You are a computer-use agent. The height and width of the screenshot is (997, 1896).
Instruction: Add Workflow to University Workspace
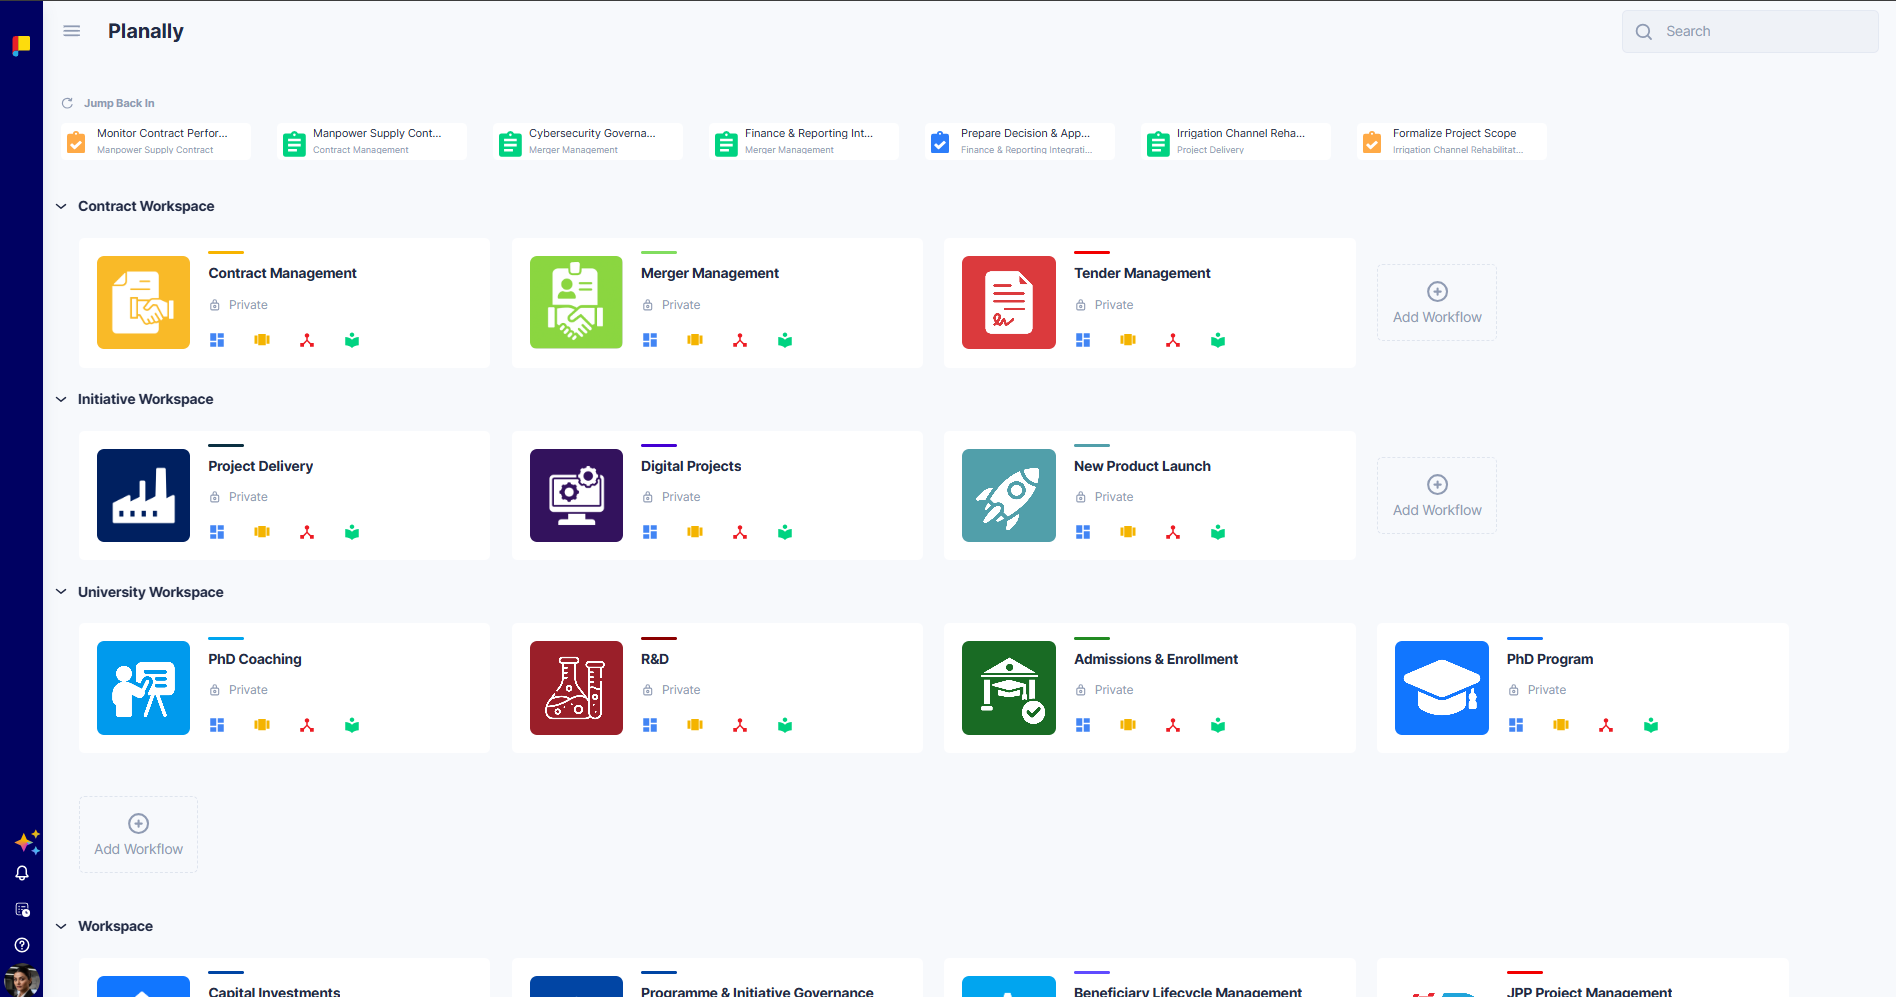tap(138, 835)
